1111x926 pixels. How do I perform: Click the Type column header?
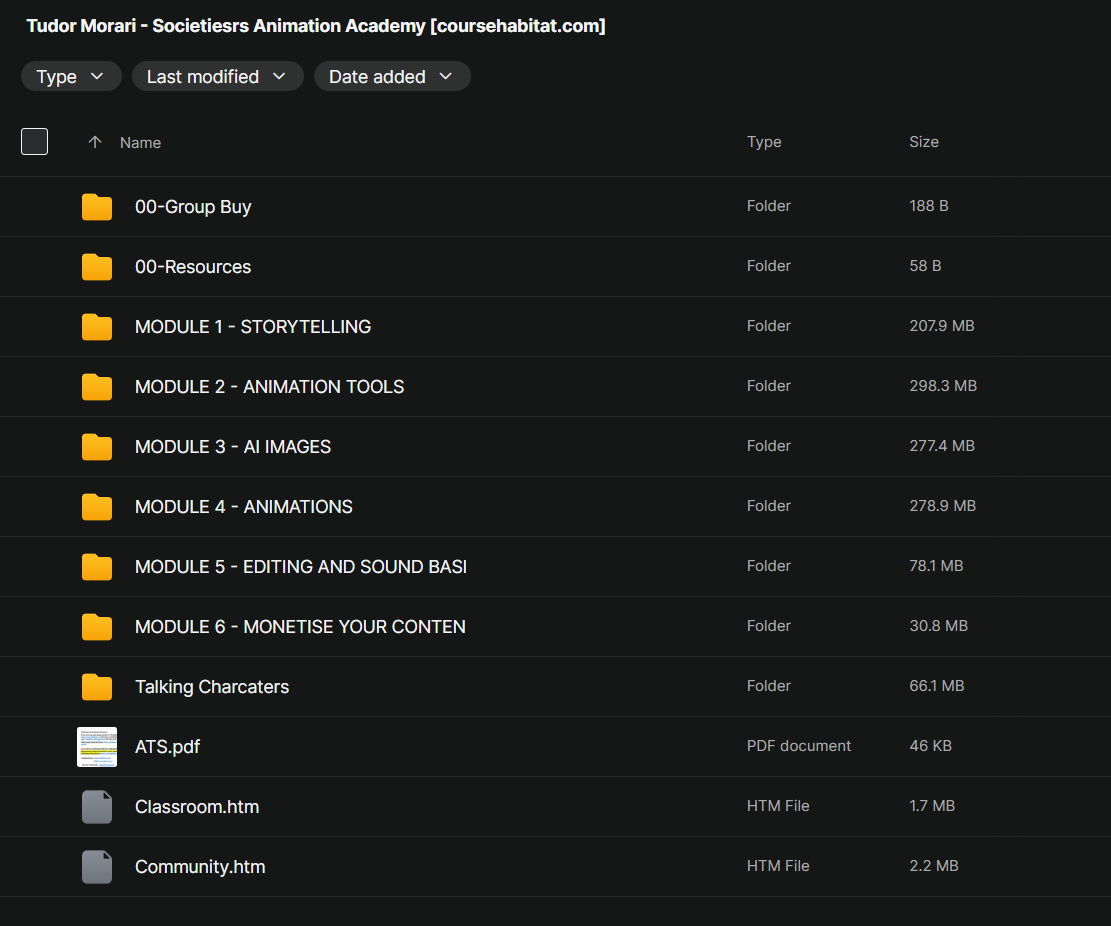click(x=764, y=142)
